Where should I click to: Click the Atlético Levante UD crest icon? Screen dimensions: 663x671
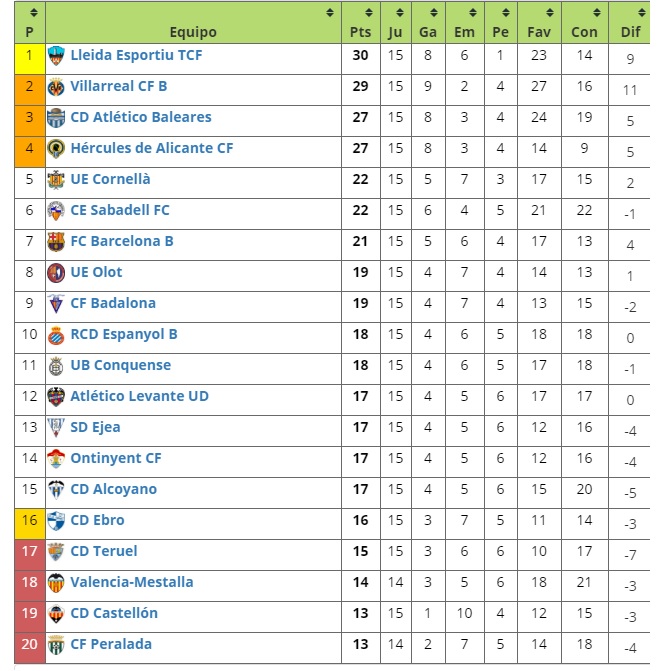coord(56,397)
